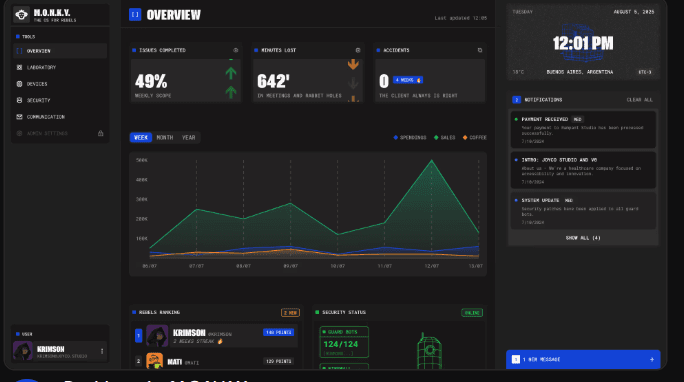Toggle the Spendings chart legend

(410, 137)
